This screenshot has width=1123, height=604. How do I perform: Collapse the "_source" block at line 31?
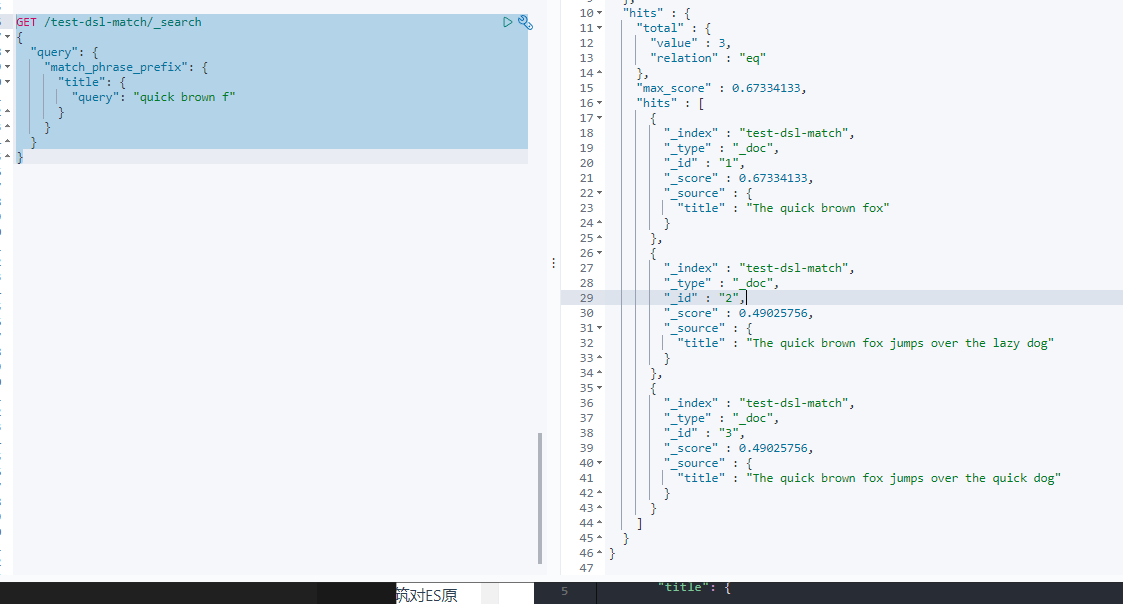(599, 328)
